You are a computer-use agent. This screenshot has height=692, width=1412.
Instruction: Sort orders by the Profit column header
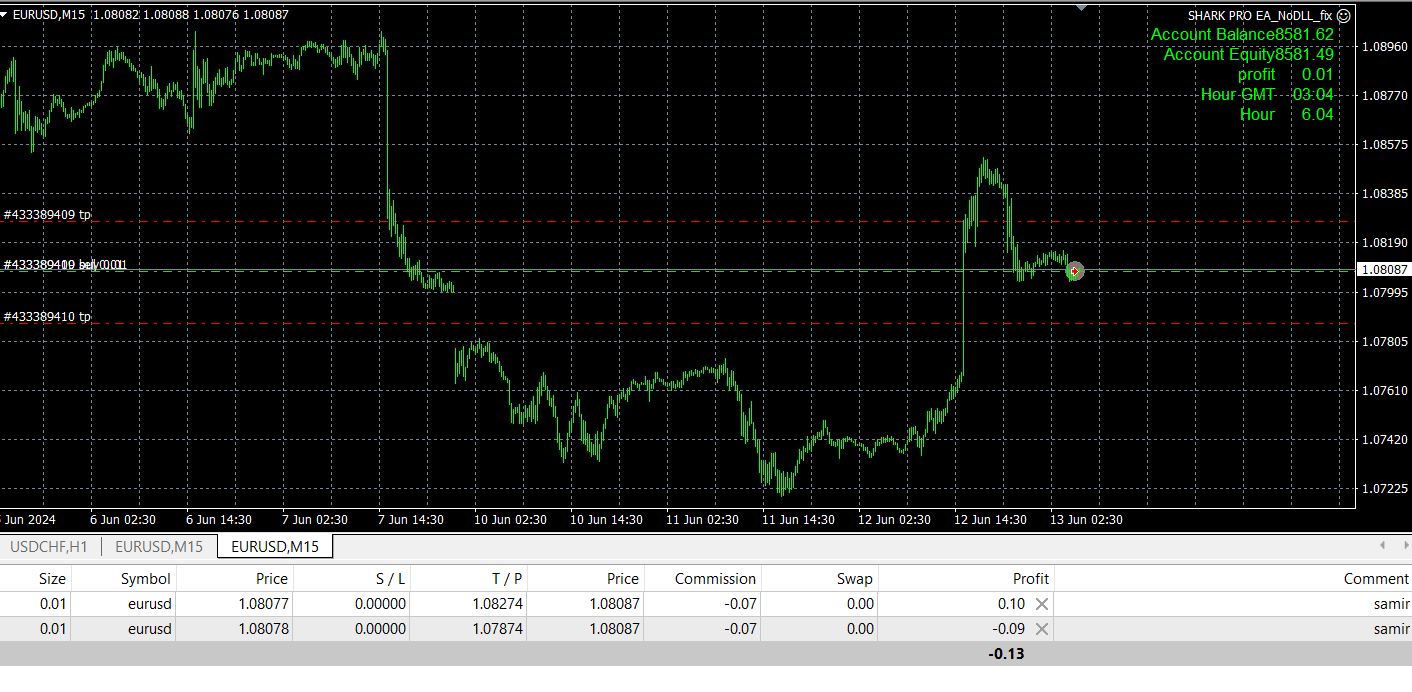(1030, 578)
